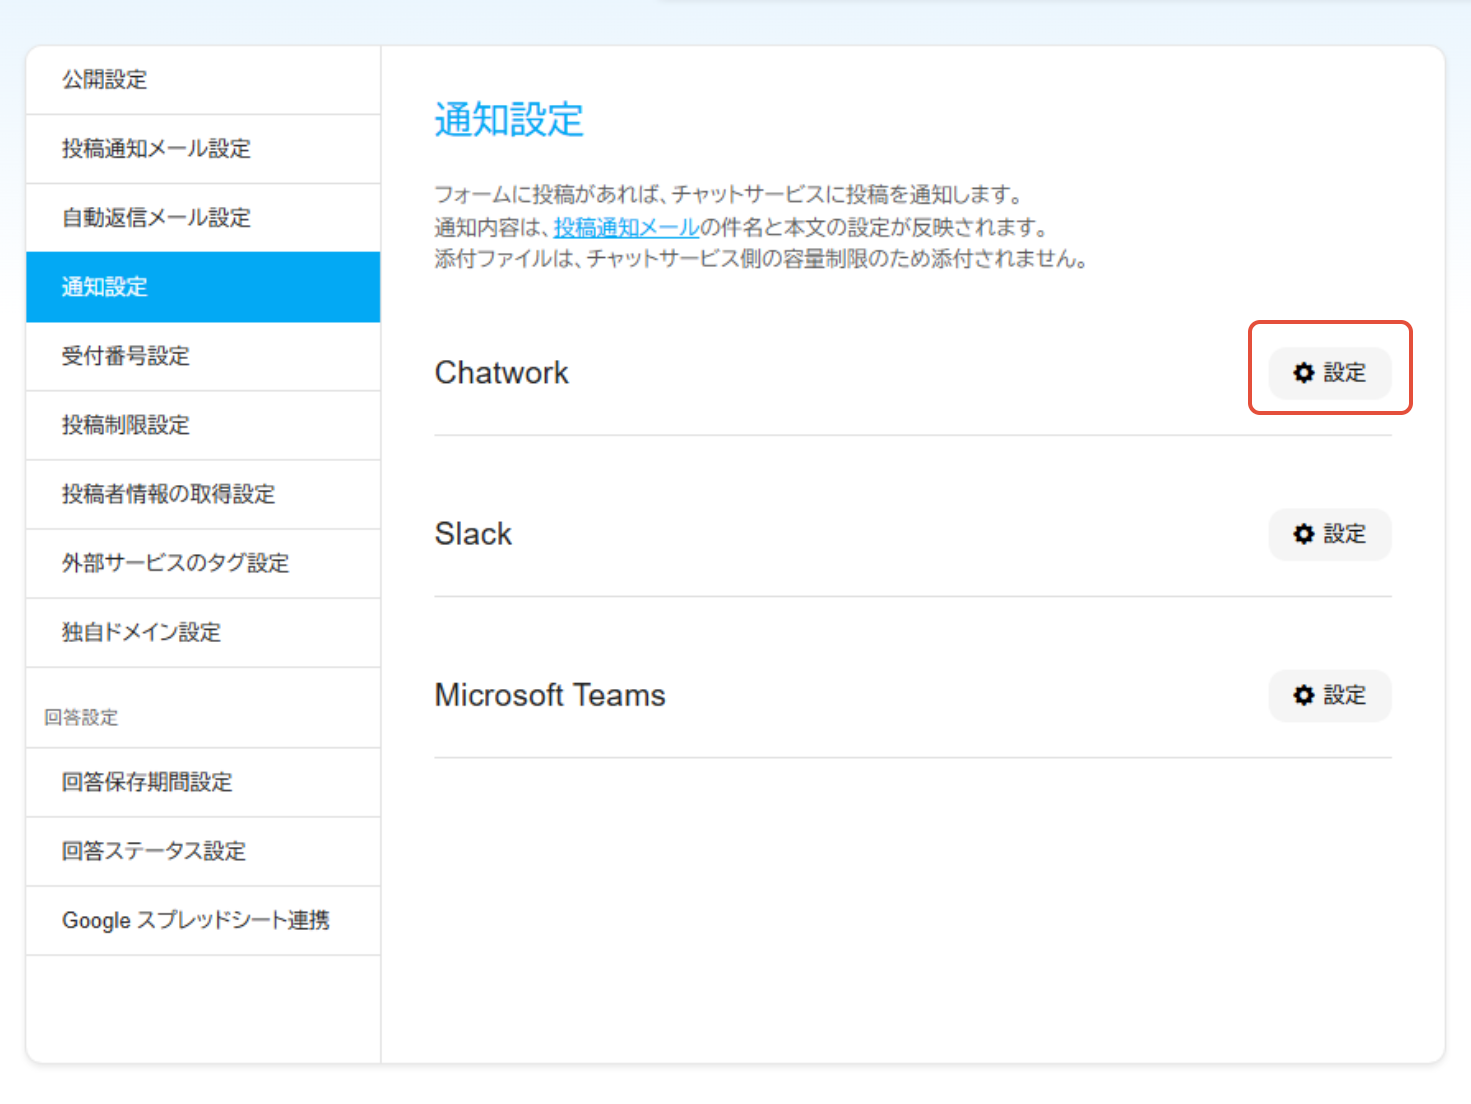1471x1104 pixels.
Task: Click the Chatwork service label
Action: [501, 373]
